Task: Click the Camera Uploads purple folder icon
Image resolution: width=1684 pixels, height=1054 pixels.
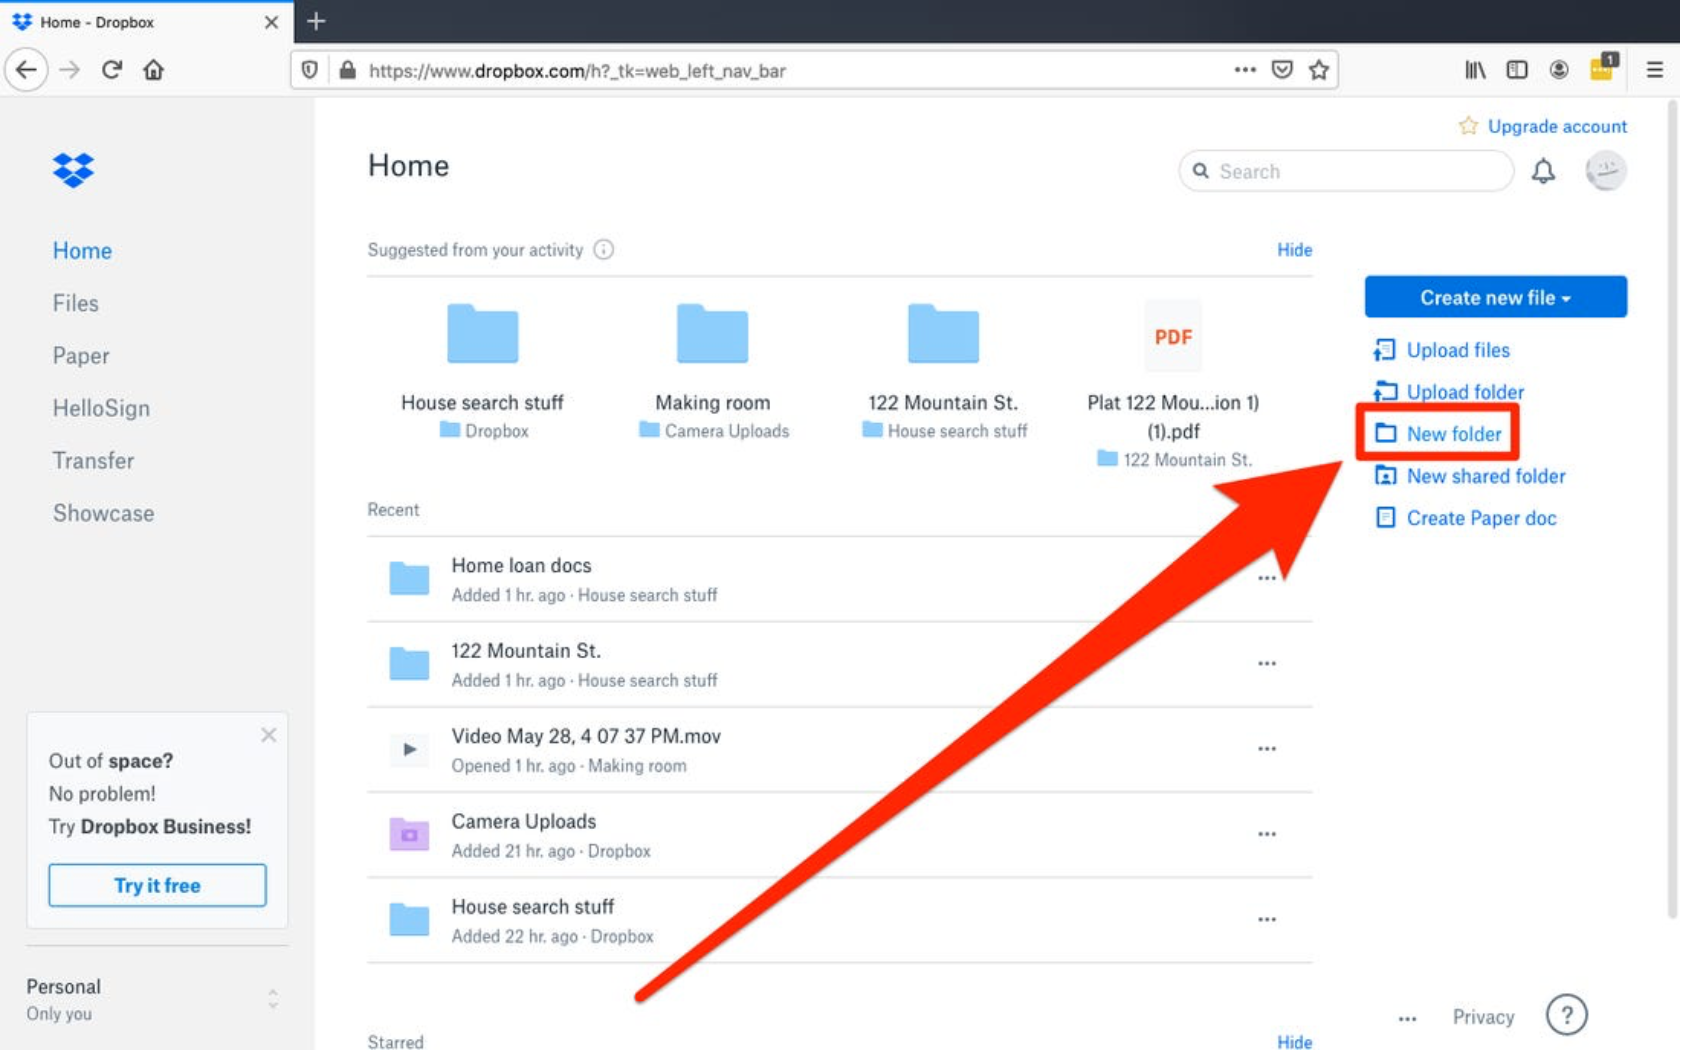Action: (409, 834)
